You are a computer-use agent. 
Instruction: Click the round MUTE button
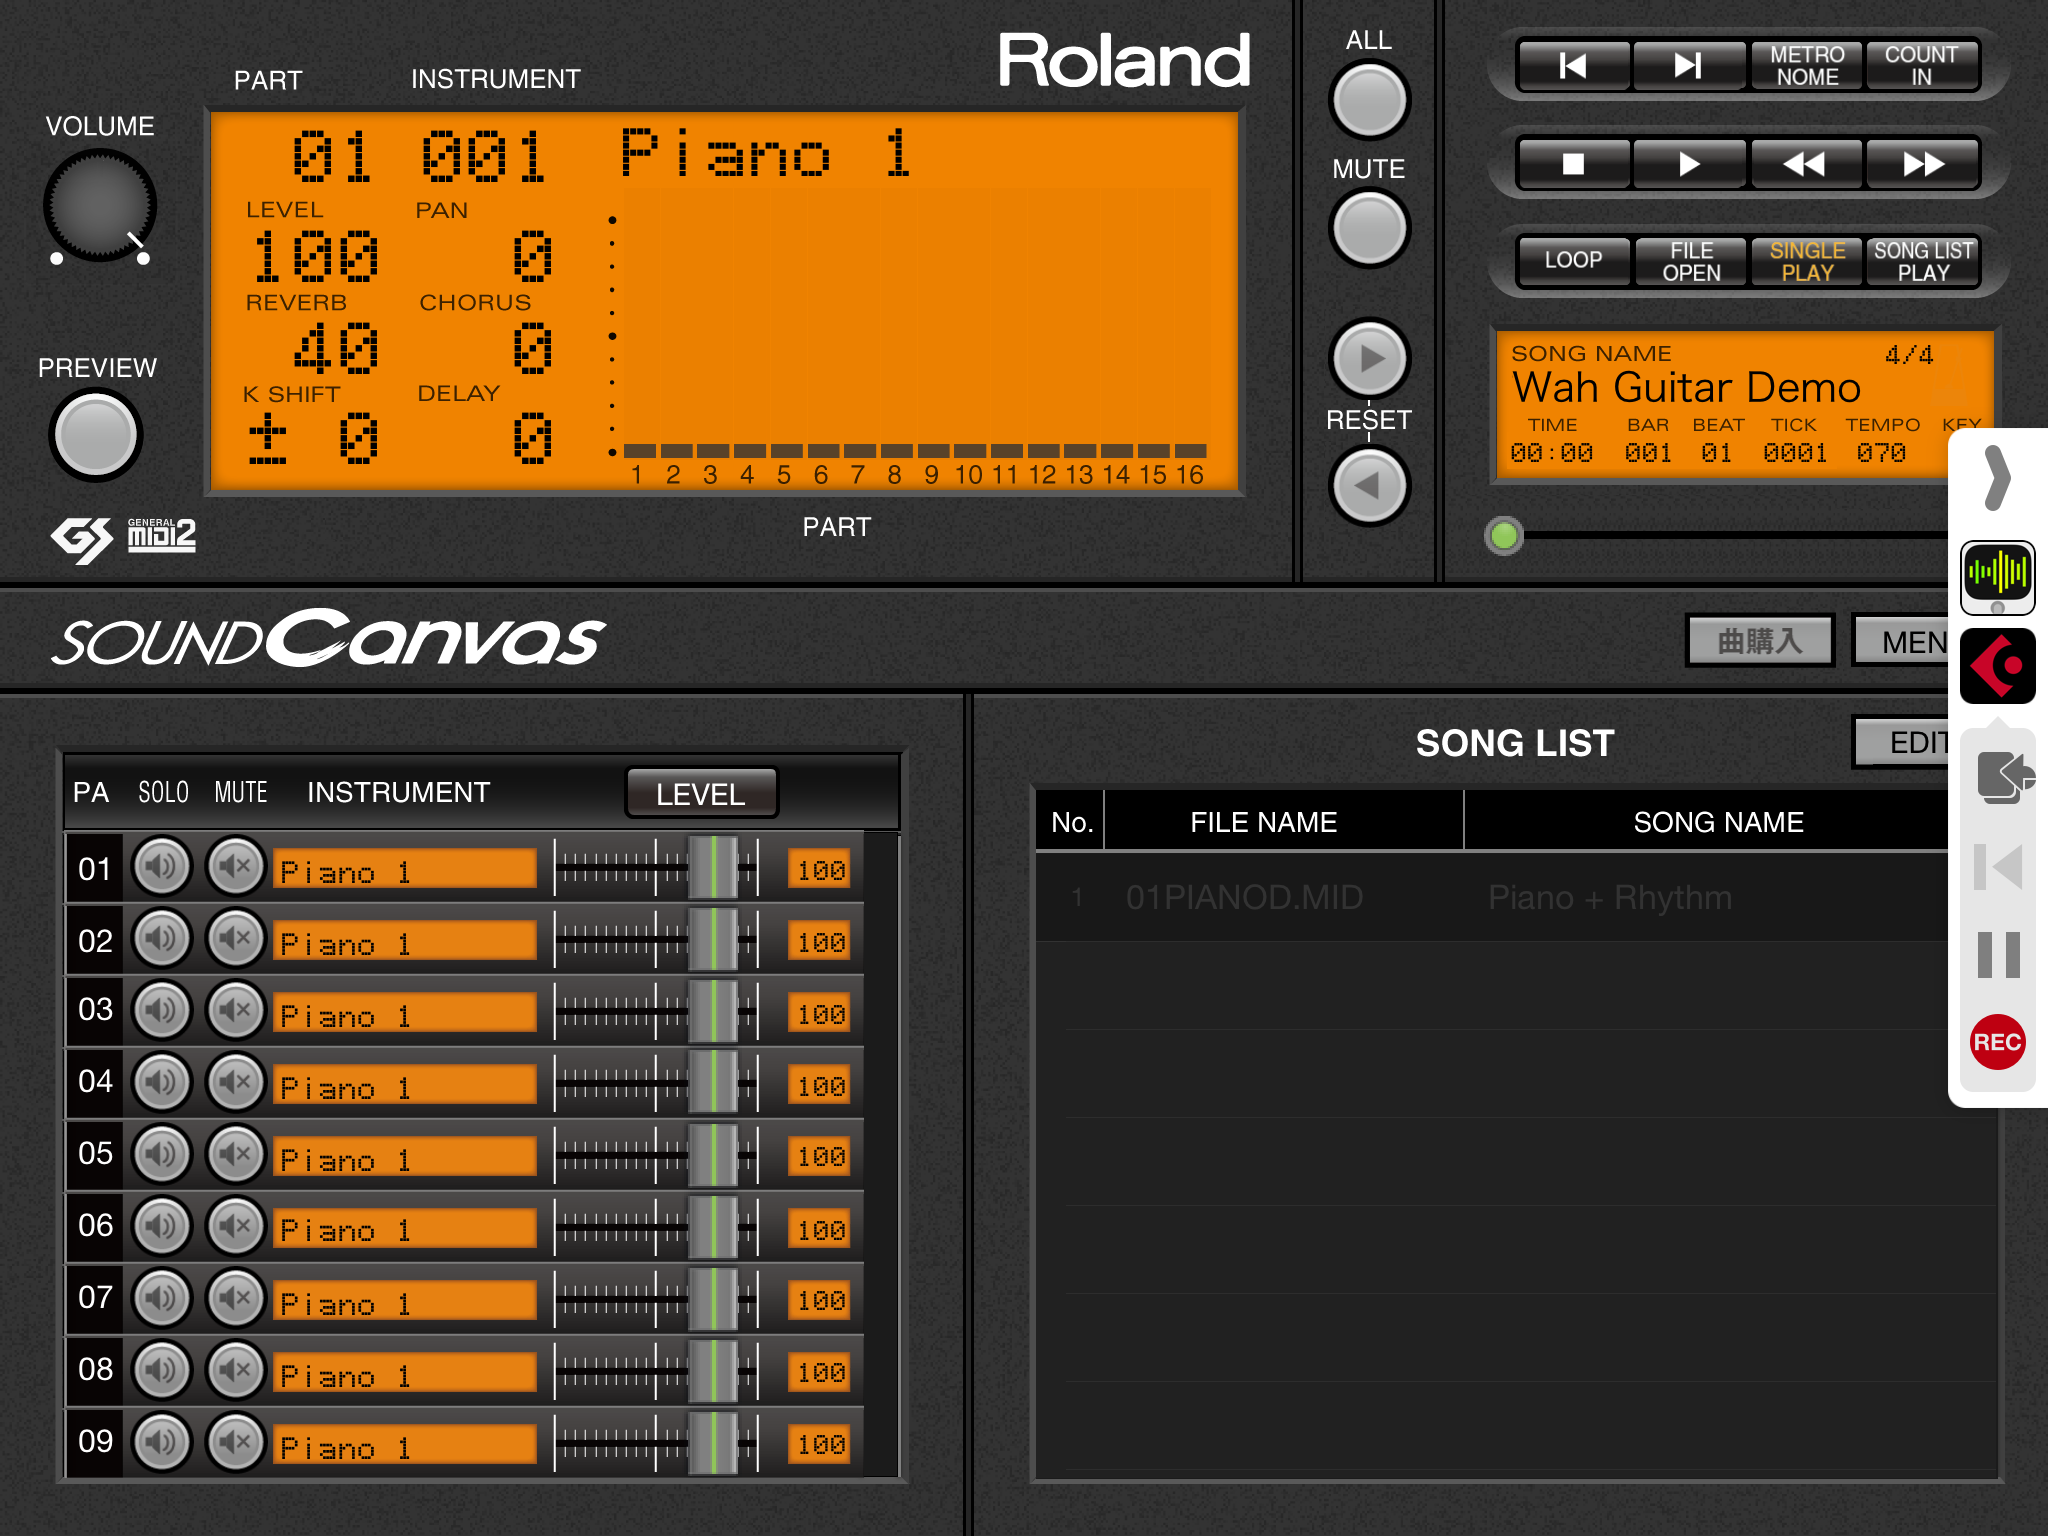pyautogui.click(x=1369, y=228)
